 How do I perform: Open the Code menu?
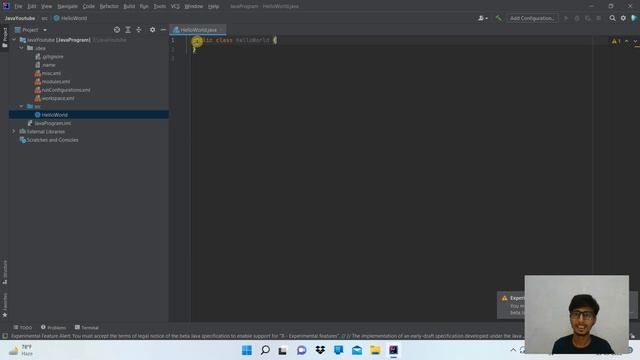pyautogui.click(x=89, y=6)
